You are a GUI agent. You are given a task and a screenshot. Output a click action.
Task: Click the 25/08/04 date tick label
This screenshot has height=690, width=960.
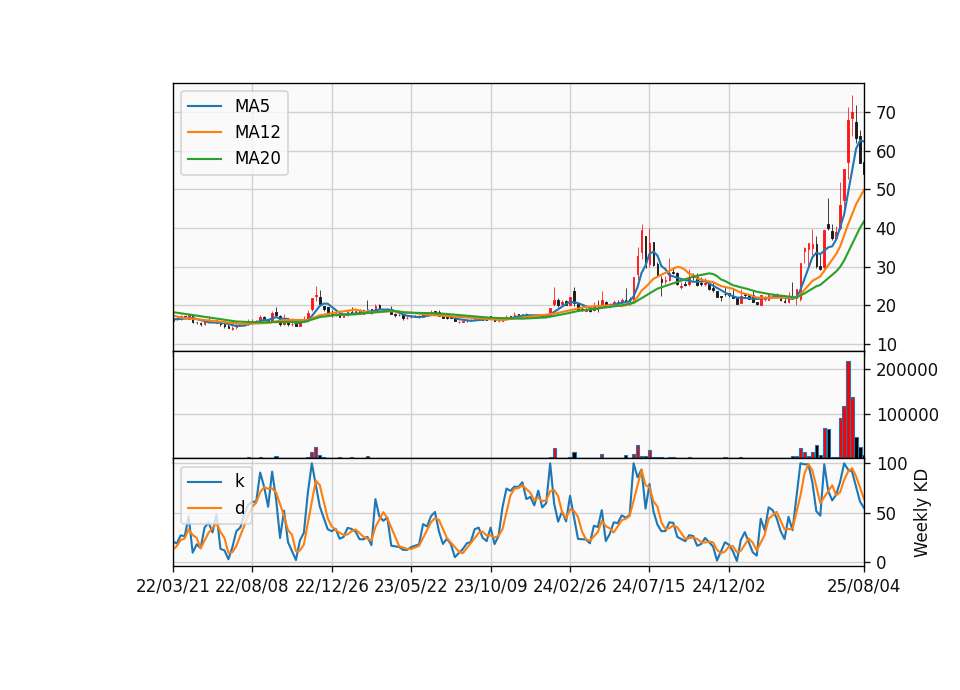[864, 587]
